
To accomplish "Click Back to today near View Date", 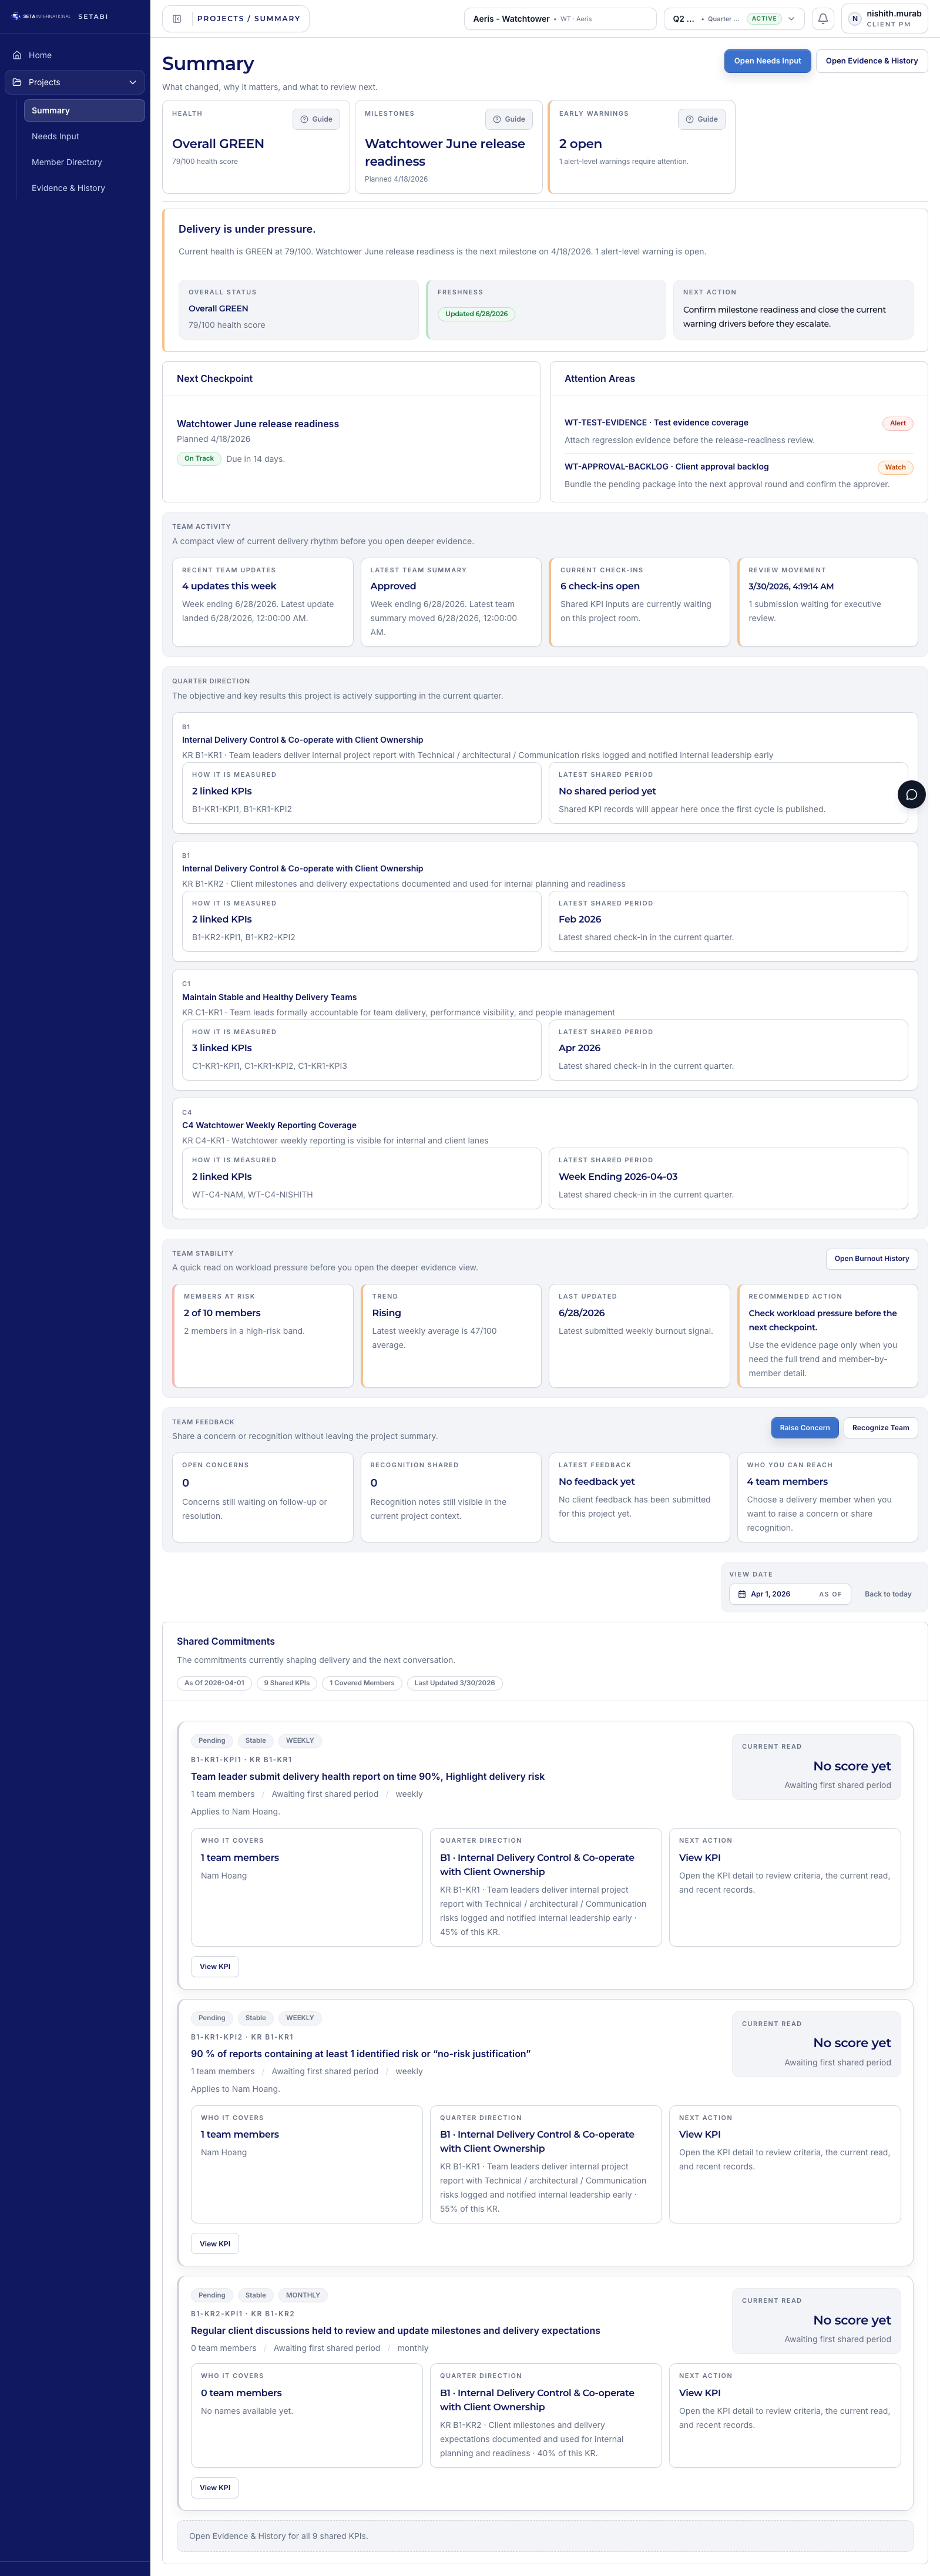I will (887, 1594).
